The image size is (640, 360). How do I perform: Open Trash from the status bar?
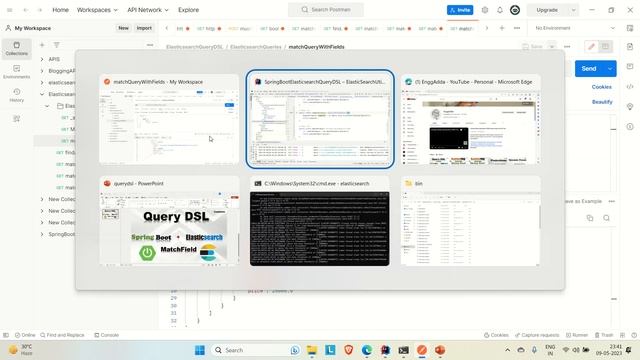(604, 335)
